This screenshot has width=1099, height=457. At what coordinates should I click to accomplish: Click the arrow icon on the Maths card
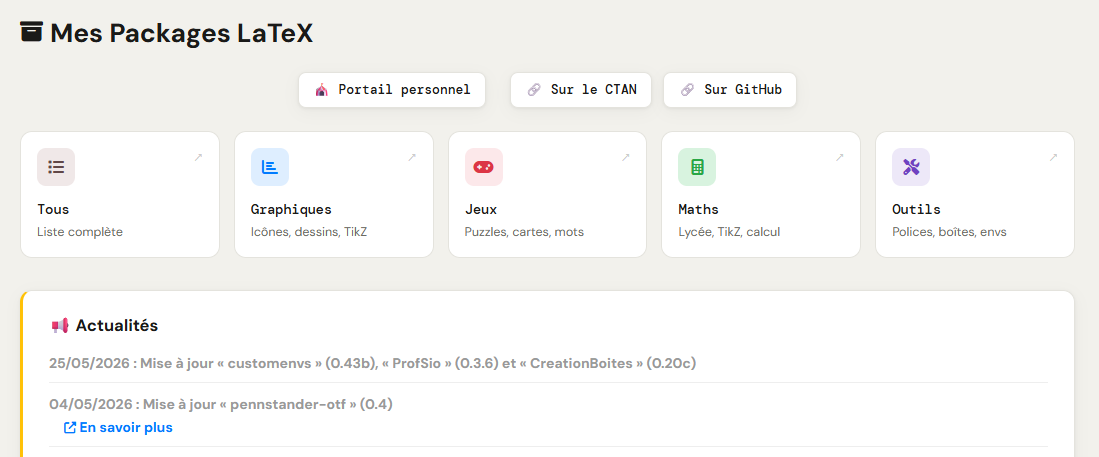pos(840,158)
